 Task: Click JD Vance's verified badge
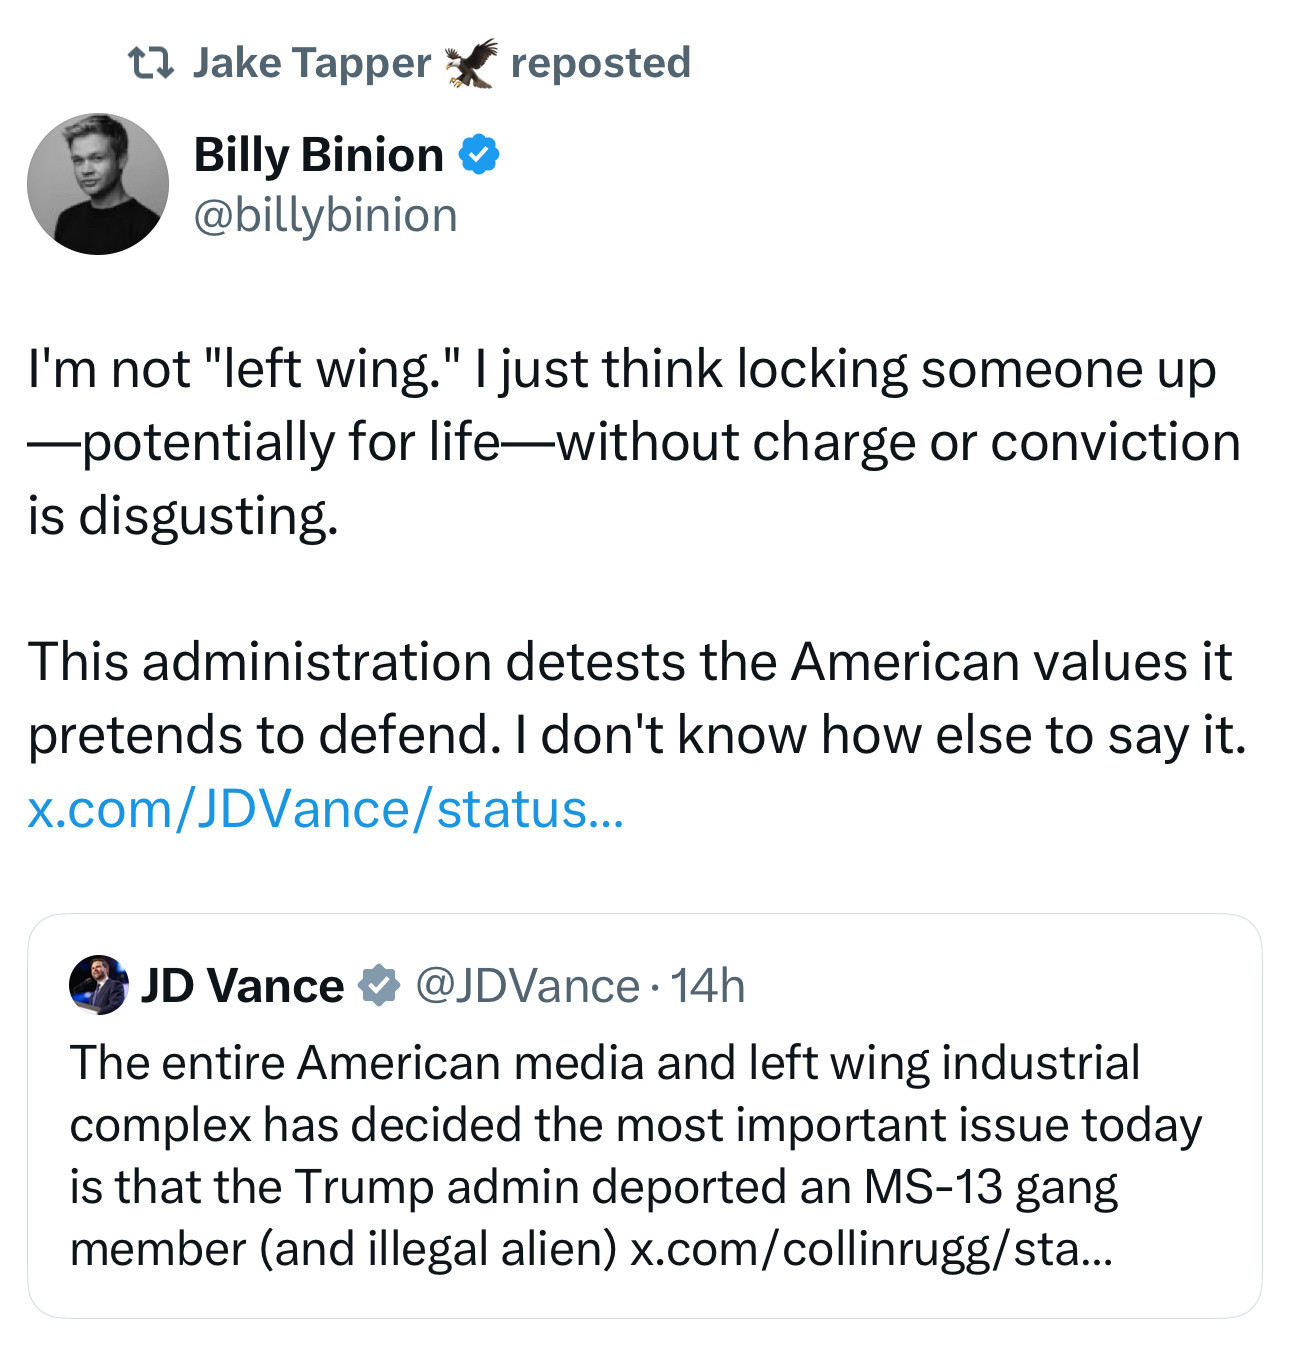pos(379,985)
